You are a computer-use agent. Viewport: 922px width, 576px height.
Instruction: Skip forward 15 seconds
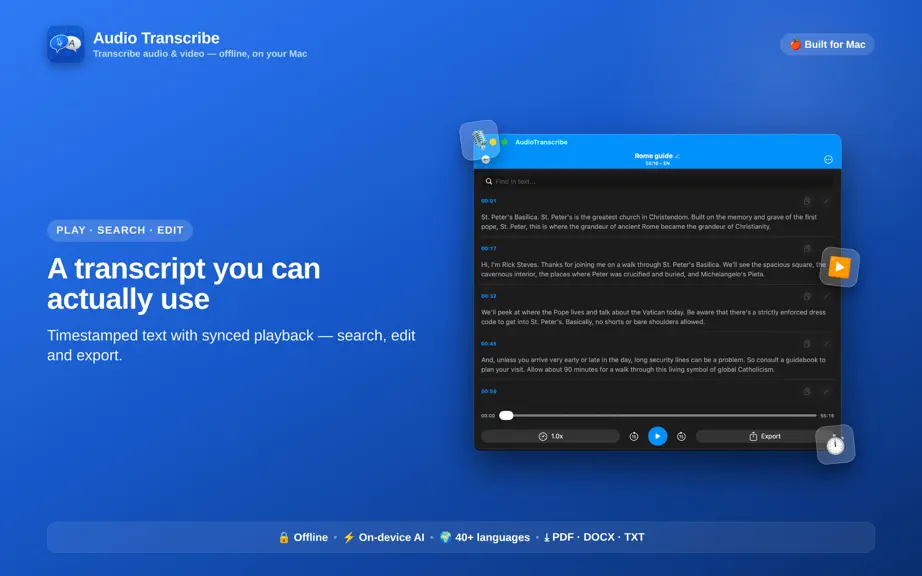pos(681,436)
